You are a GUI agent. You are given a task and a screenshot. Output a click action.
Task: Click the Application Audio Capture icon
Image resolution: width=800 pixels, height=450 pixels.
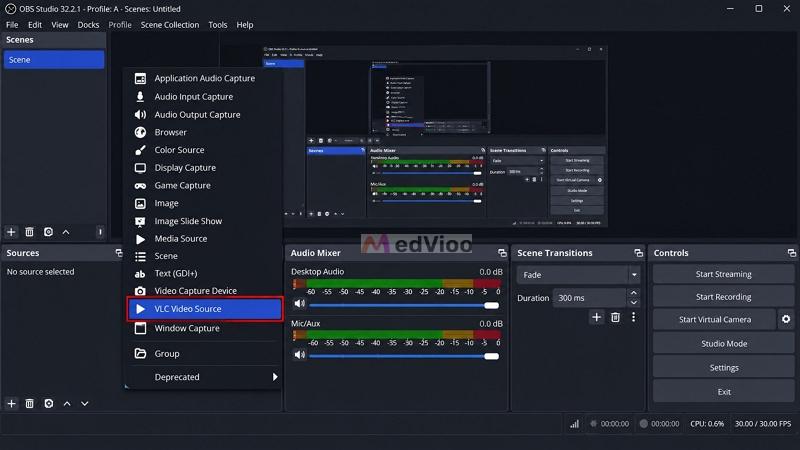click(140, 79)
